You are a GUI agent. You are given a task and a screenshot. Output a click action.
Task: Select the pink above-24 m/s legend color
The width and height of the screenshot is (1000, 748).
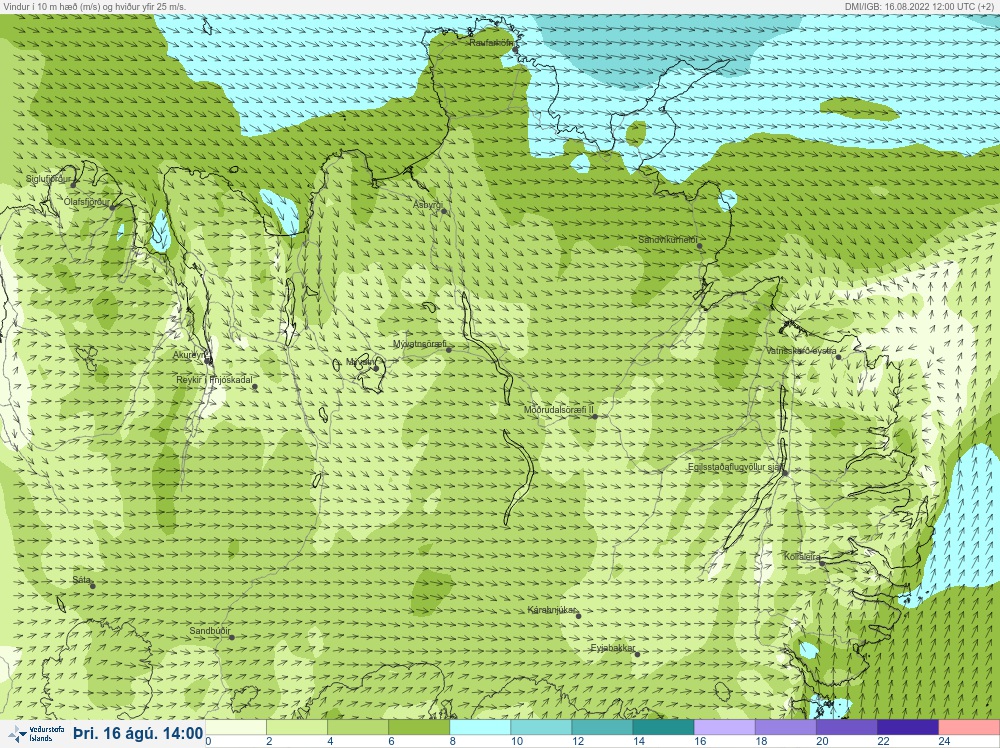(x=969, y=727)
